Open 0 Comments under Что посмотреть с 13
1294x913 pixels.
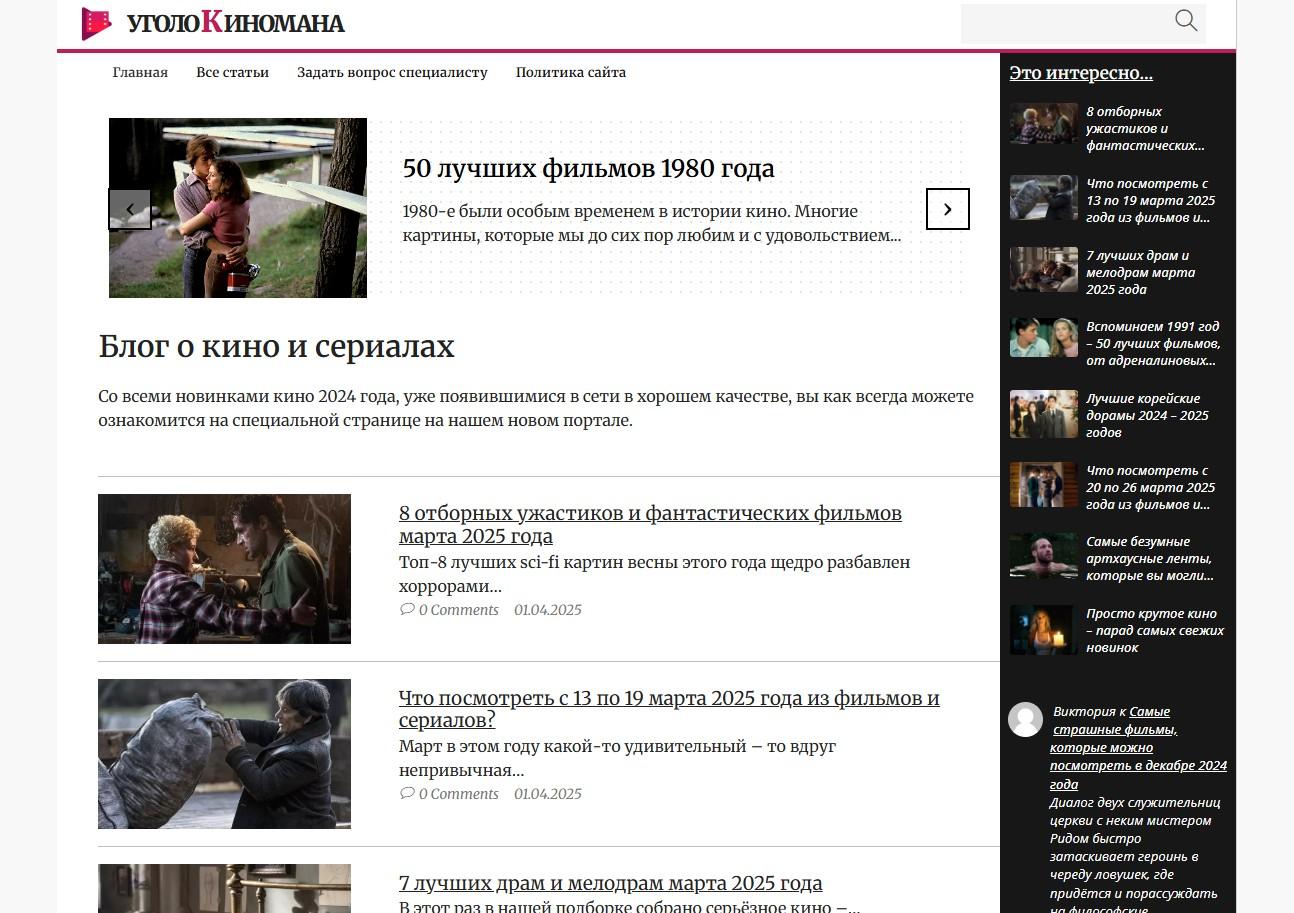[458, 794]
